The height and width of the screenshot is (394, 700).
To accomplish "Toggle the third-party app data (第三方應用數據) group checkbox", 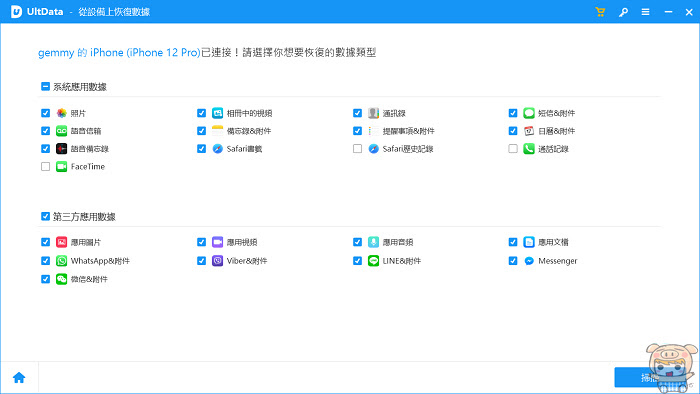I will [45, 216].
